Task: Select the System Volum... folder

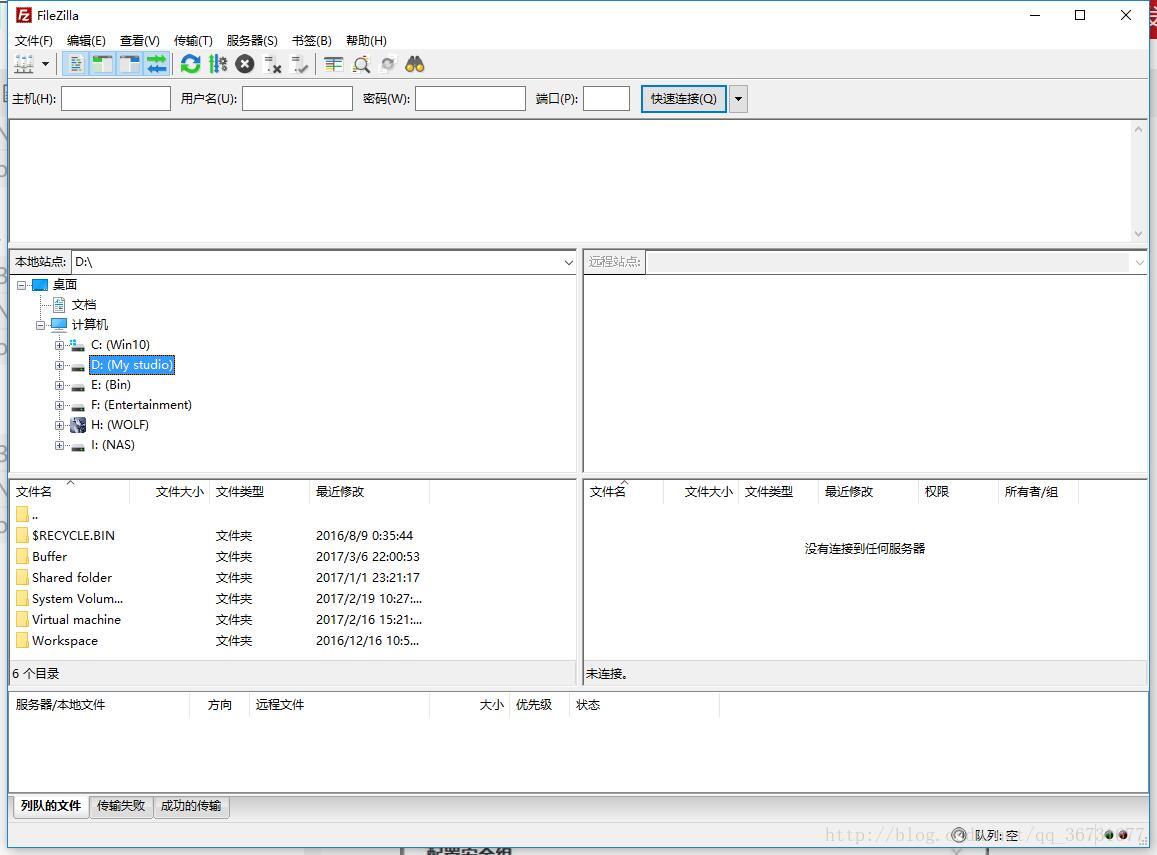Action: (77, 598)
